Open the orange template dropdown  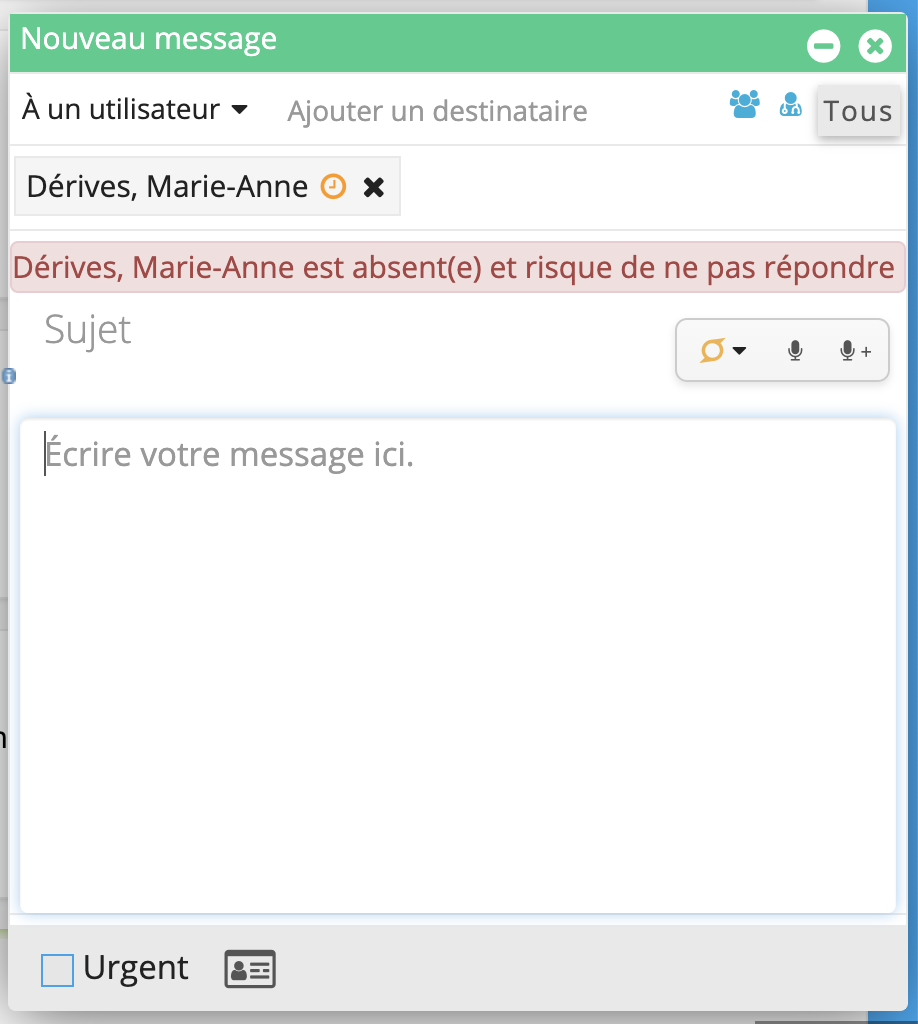click(x=723, y=350)
